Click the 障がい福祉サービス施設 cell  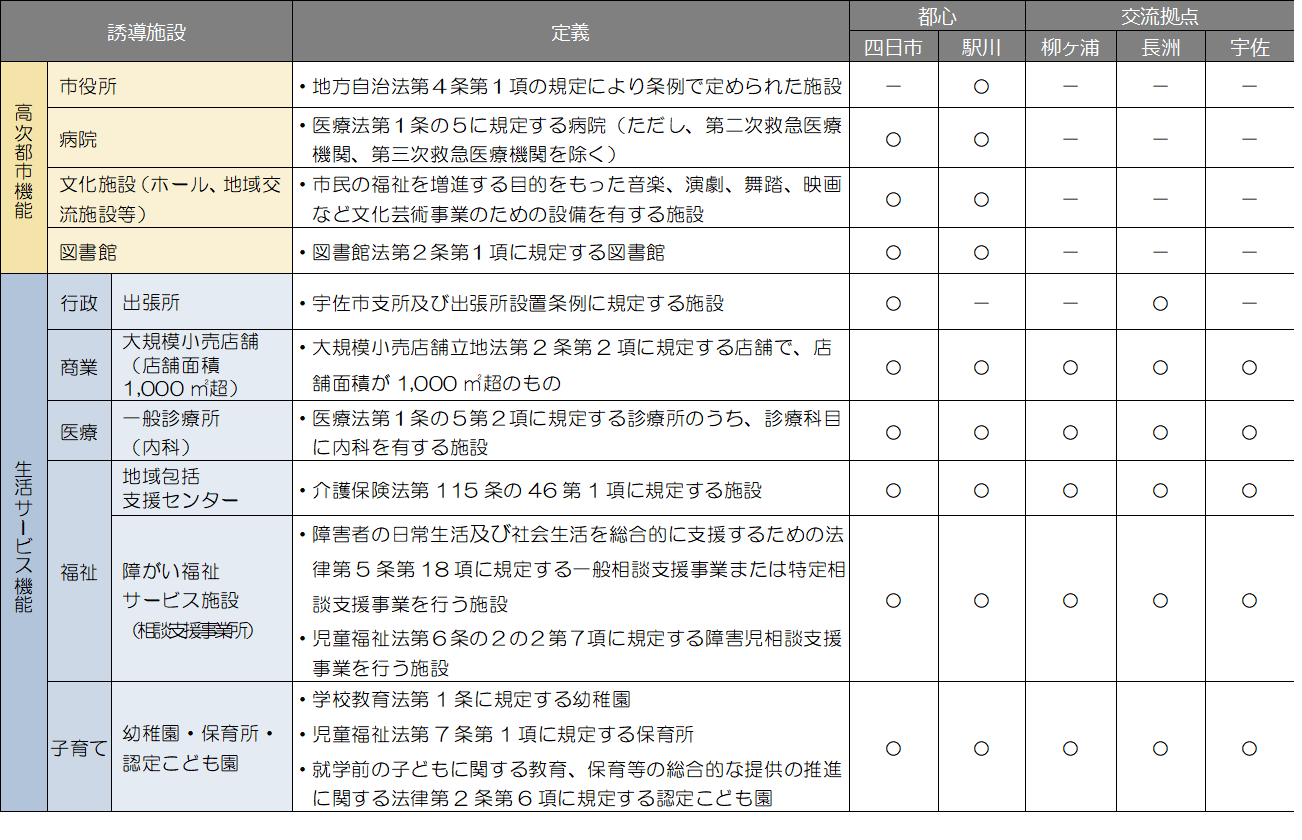[202, 600]
